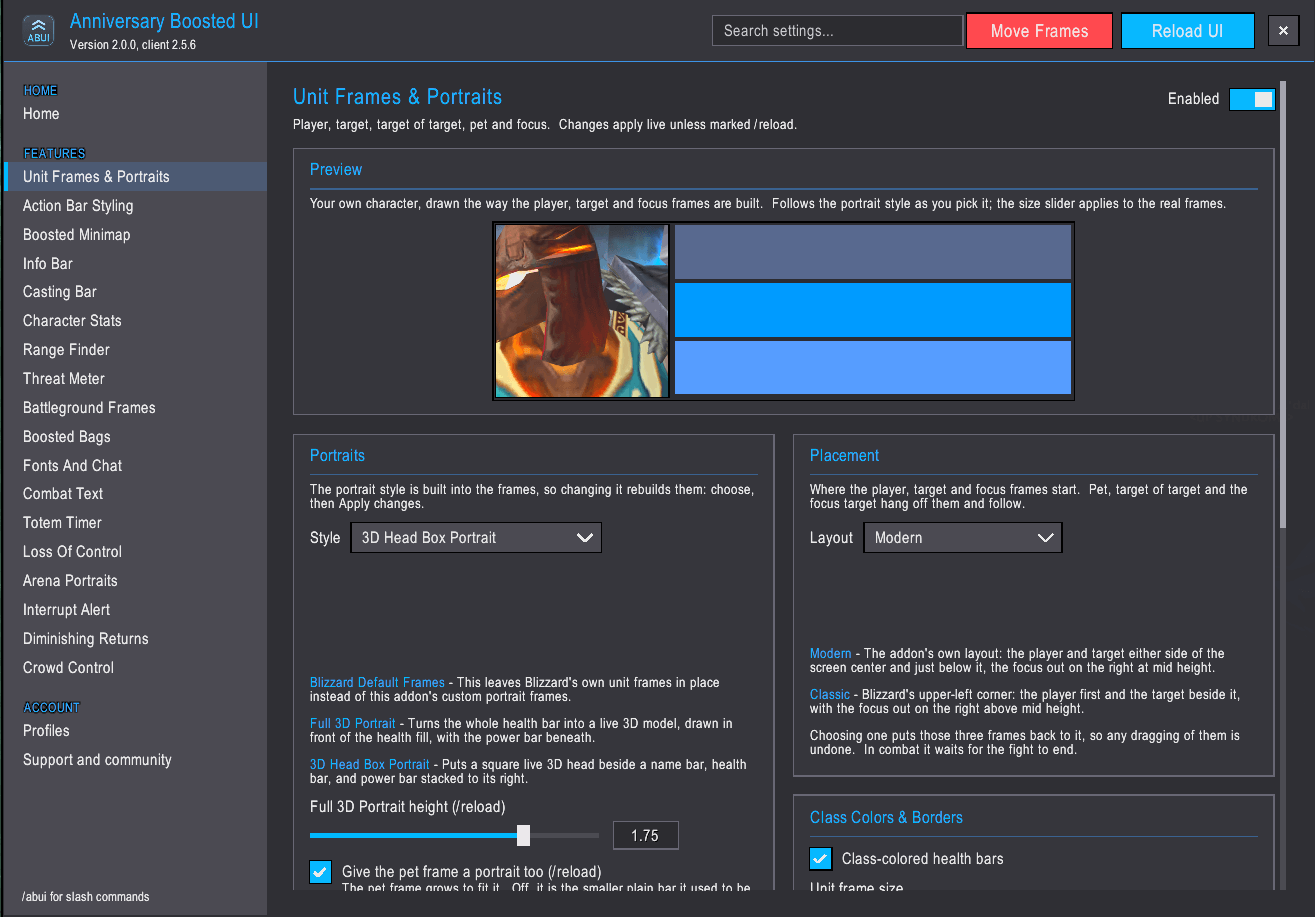Open Support and community page

click(x=97, y=760)
